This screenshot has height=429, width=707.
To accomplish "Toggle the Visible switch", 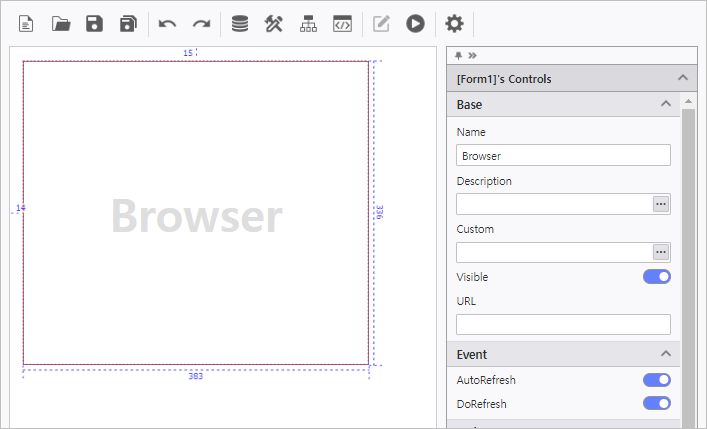I will (x=656, y=277).
